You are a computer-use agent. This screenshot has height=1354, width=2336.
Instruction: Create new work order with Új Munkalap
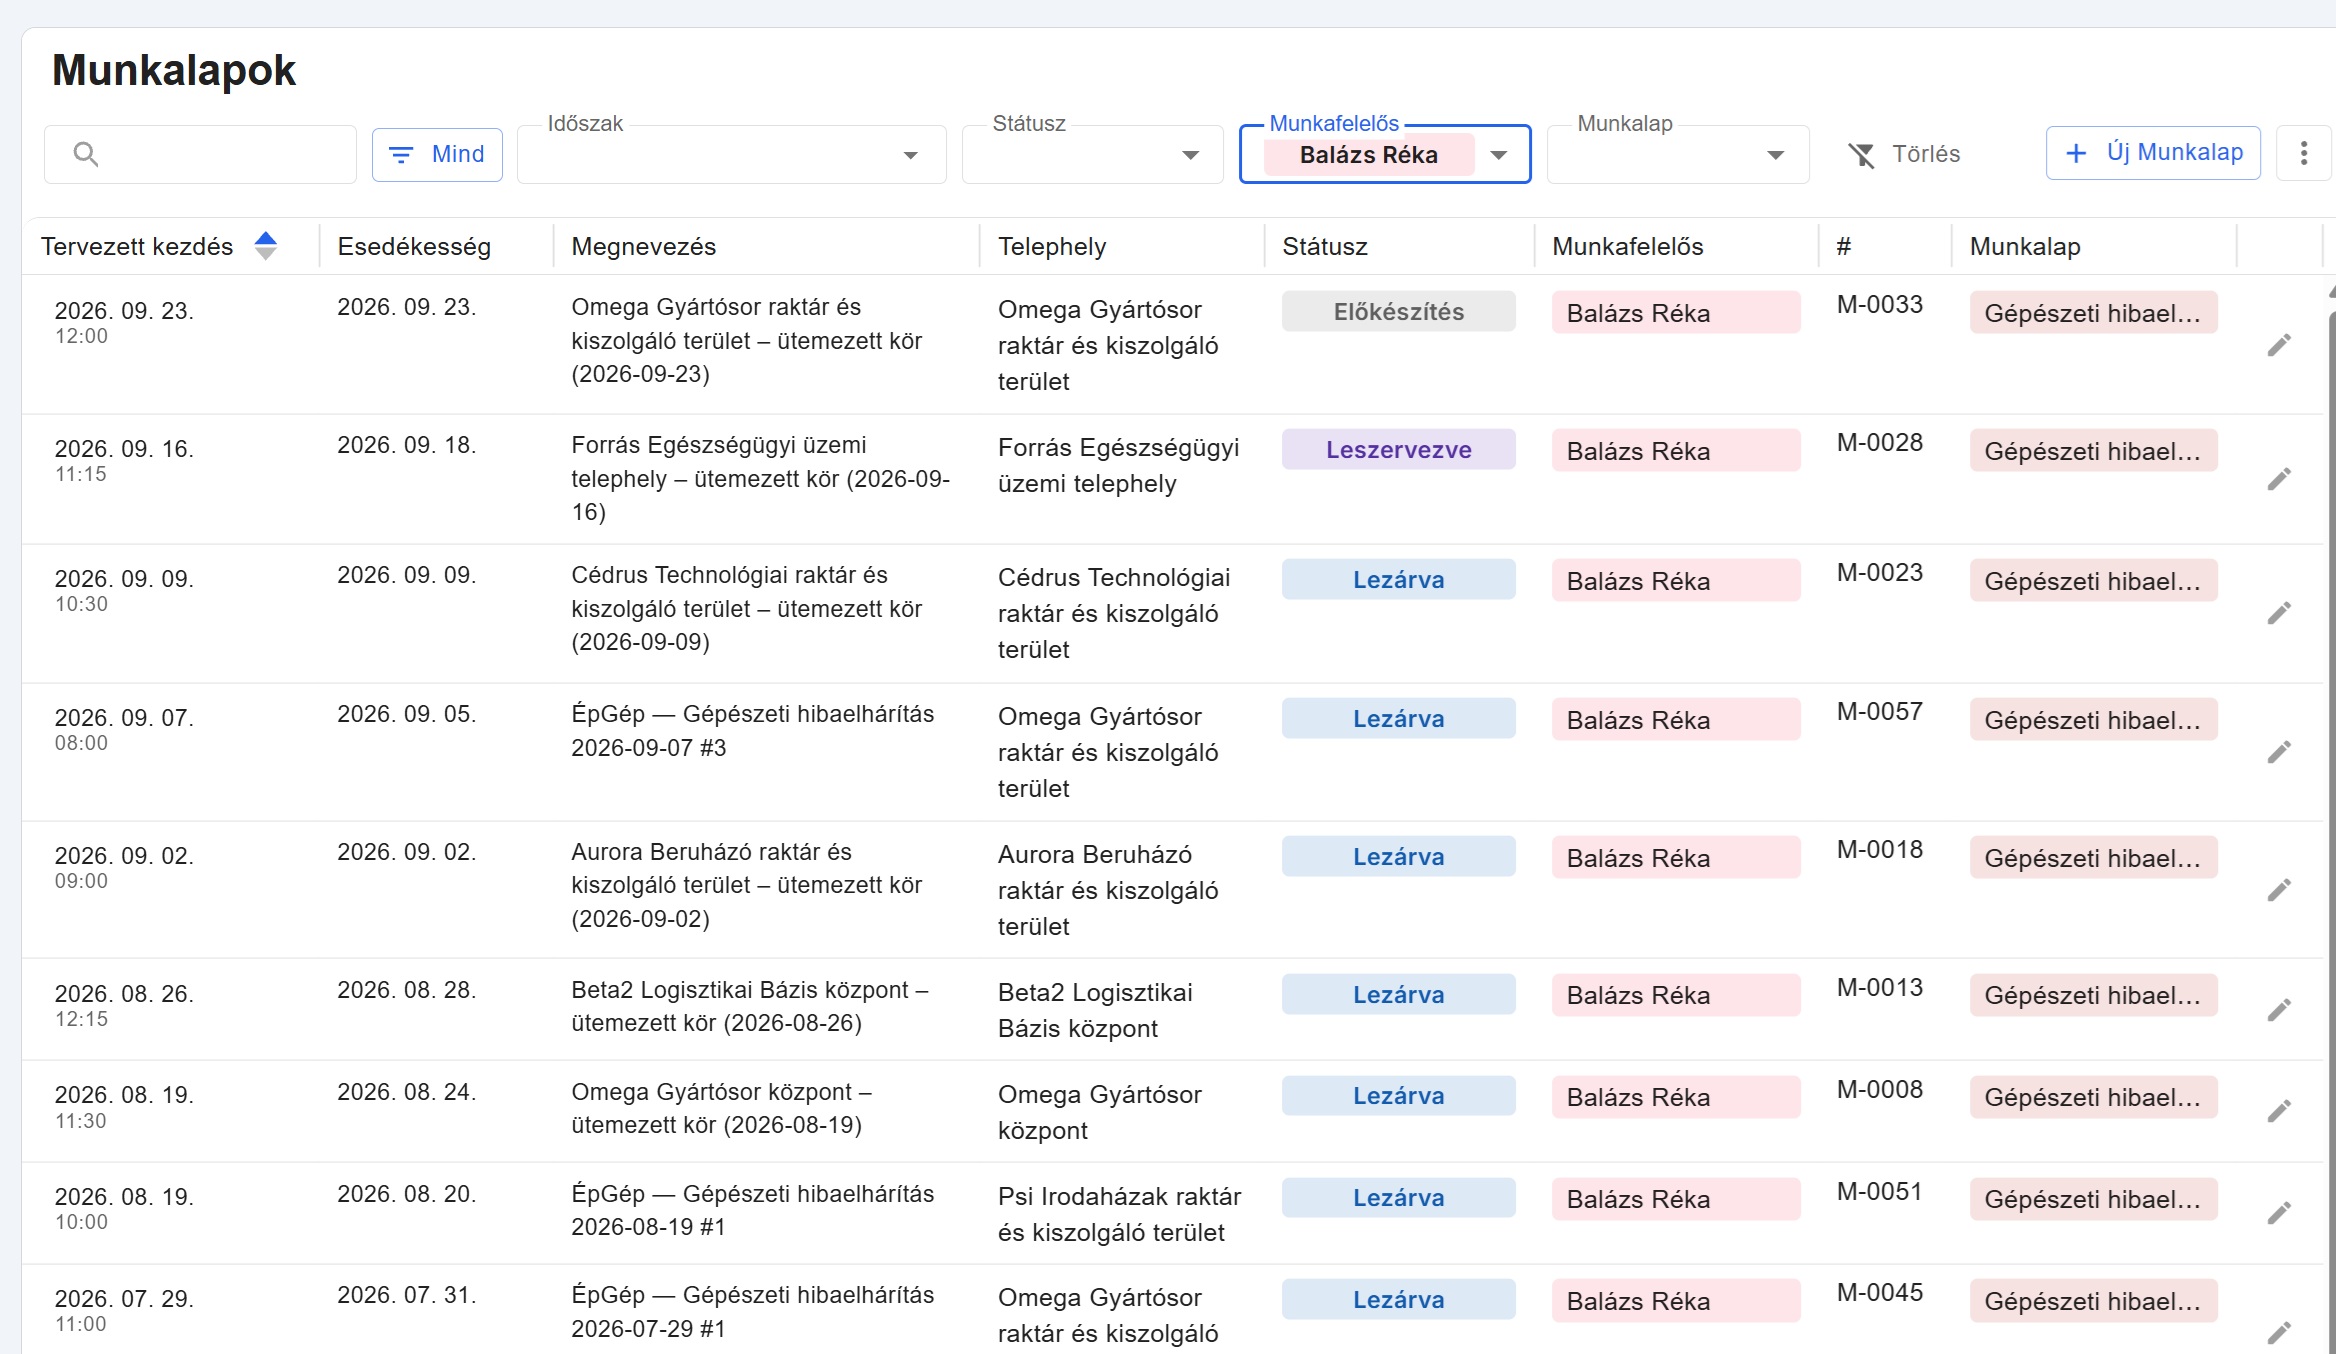tap(2153, 153)
